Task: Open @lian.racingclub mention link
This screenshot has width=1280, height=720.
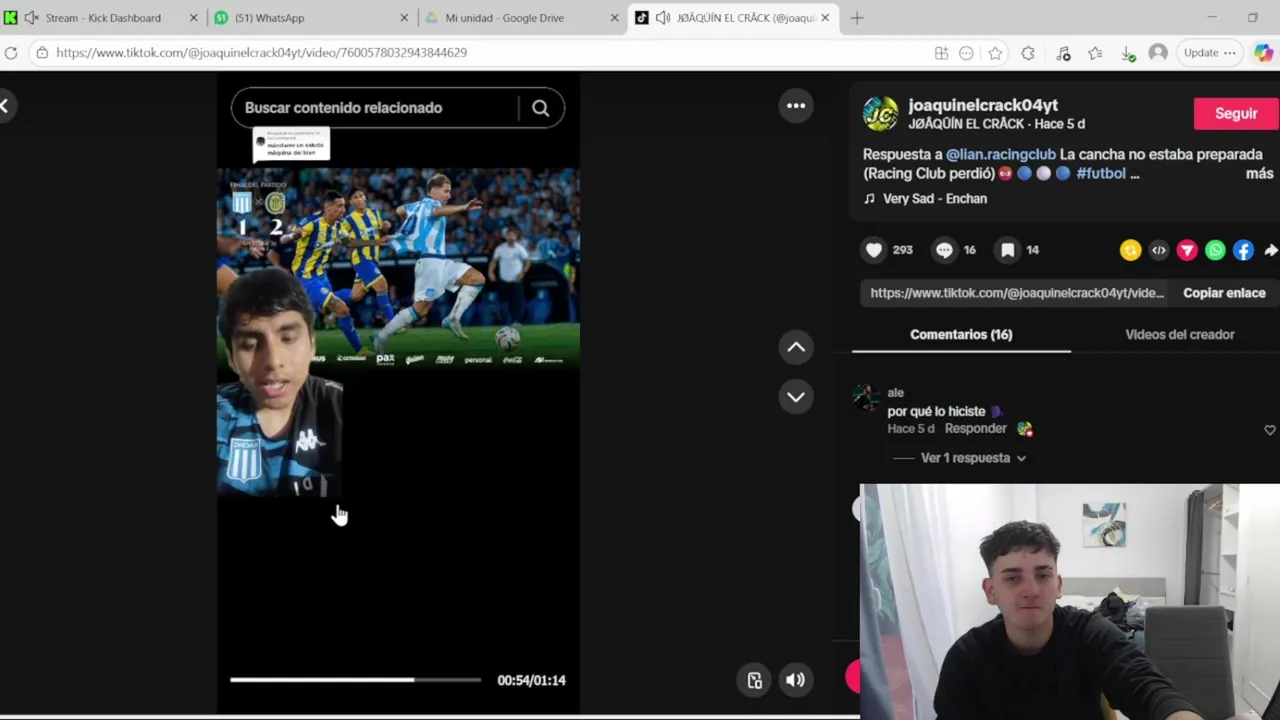Action: point(1000,154)
